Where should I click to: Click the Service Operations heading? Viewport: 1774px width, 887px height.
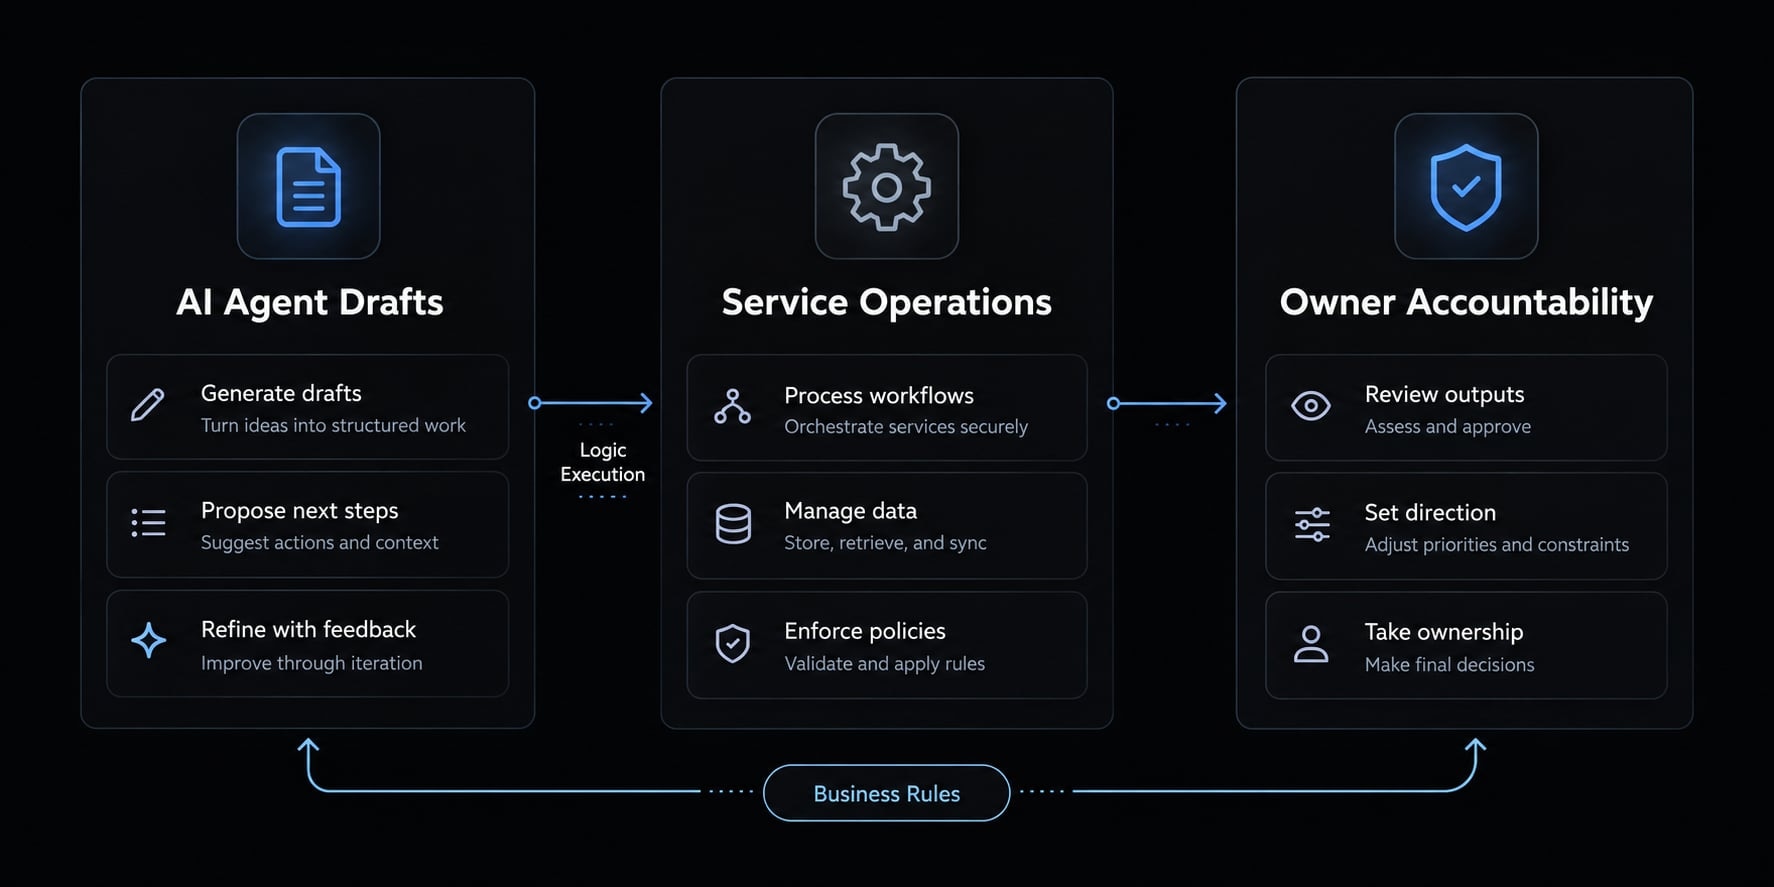(x=886, y=302)
